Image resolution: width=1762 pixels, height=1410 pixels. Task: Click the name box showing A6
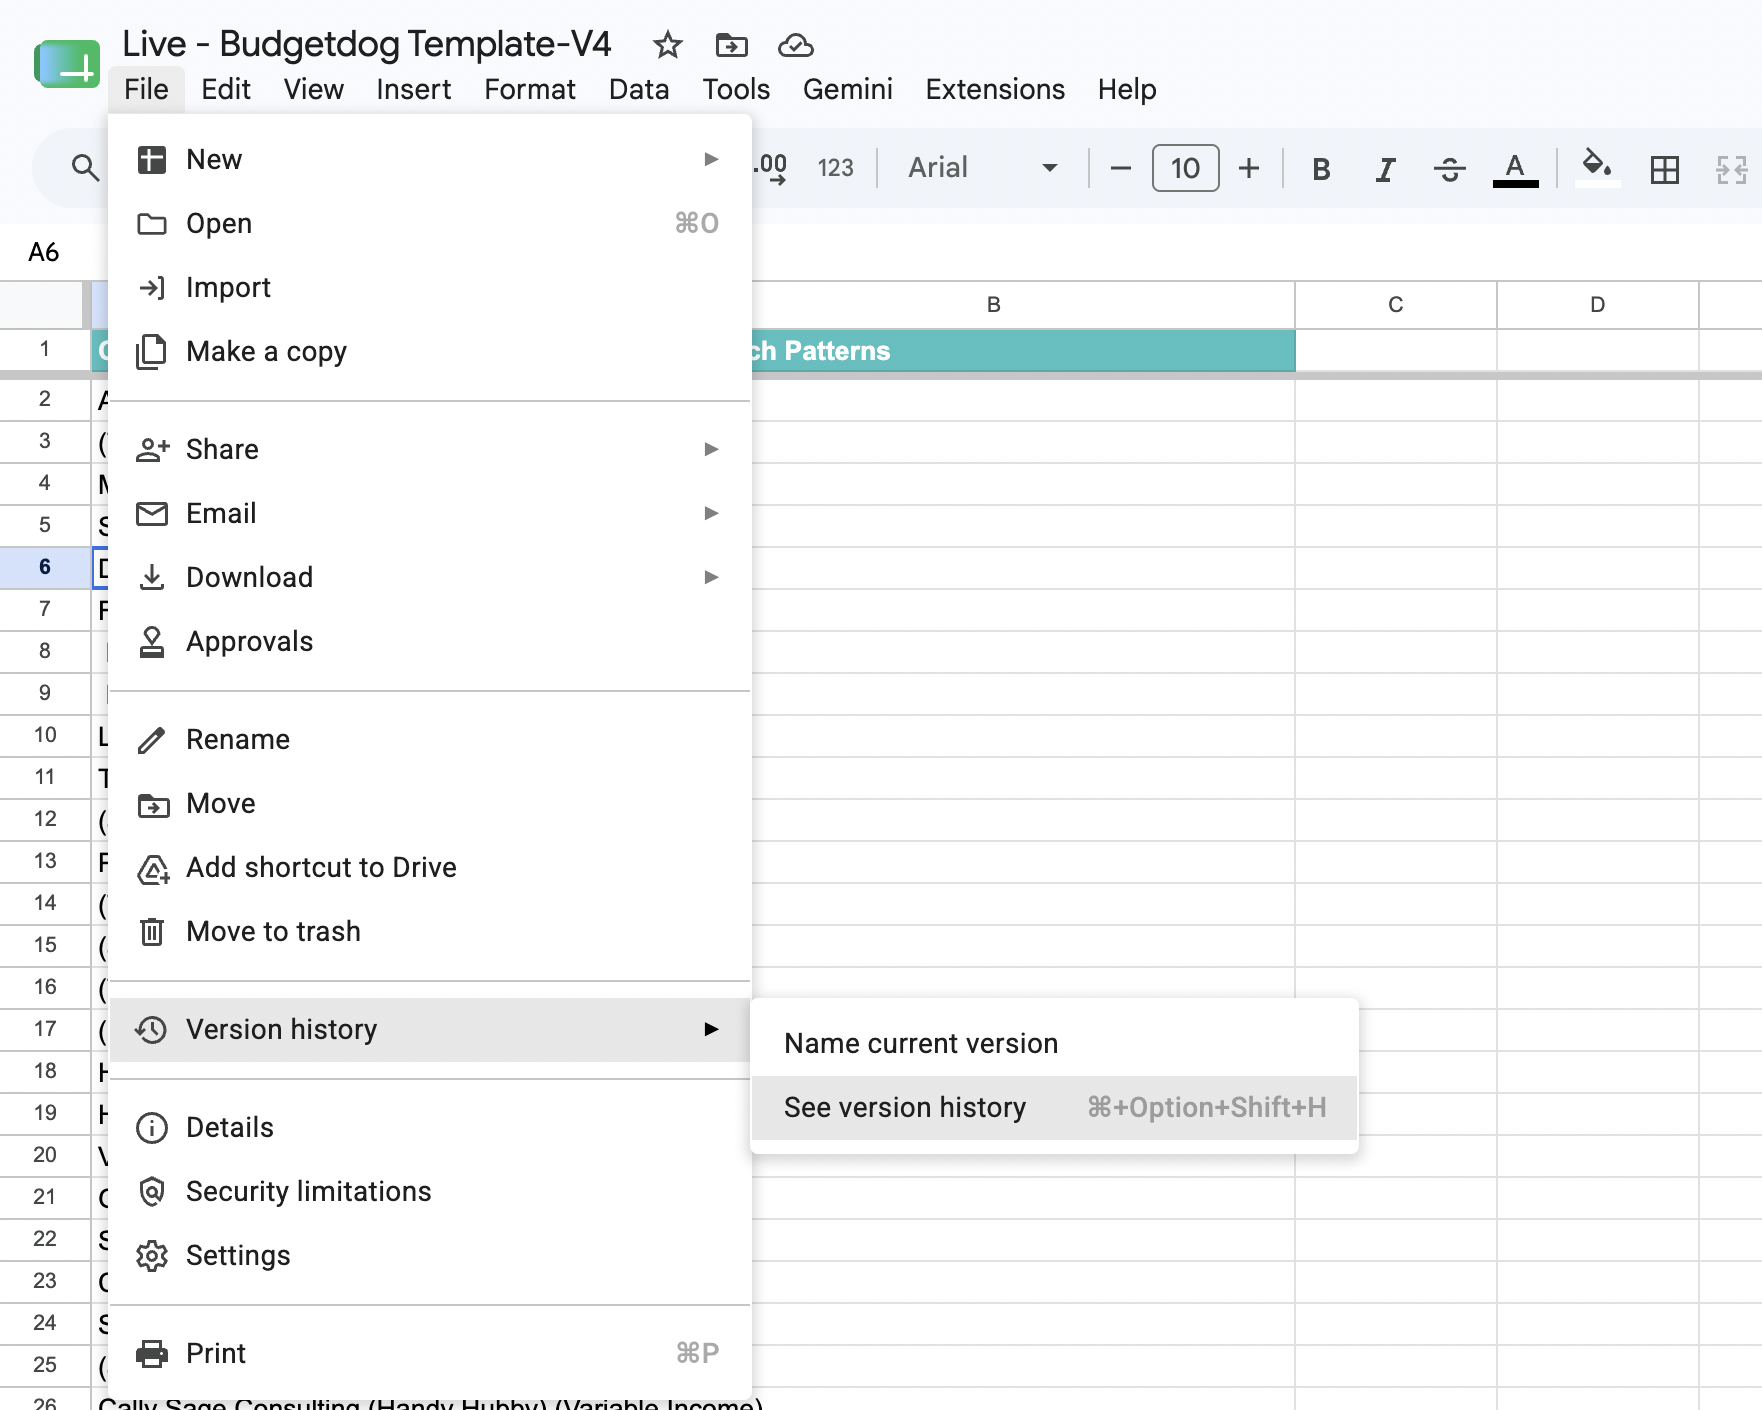tap(44, 252)
